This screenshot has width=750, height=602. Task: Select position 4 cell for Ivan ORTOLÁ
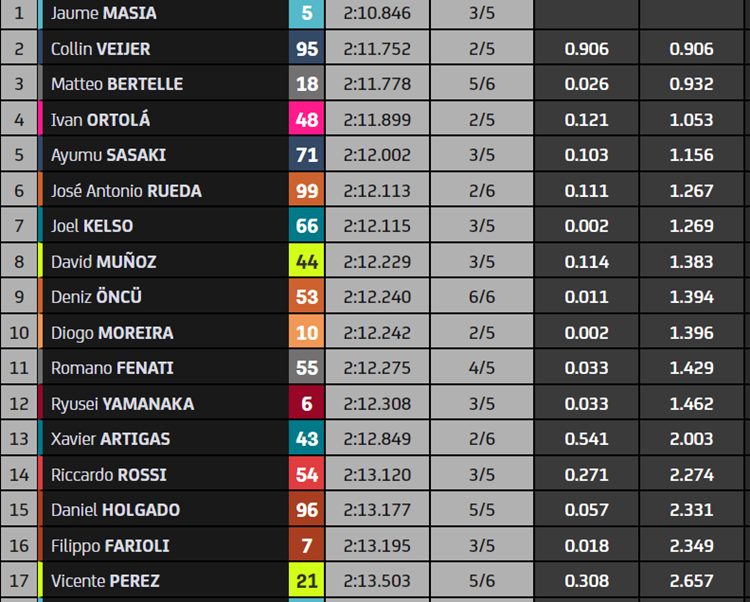(x=19, y=119)
